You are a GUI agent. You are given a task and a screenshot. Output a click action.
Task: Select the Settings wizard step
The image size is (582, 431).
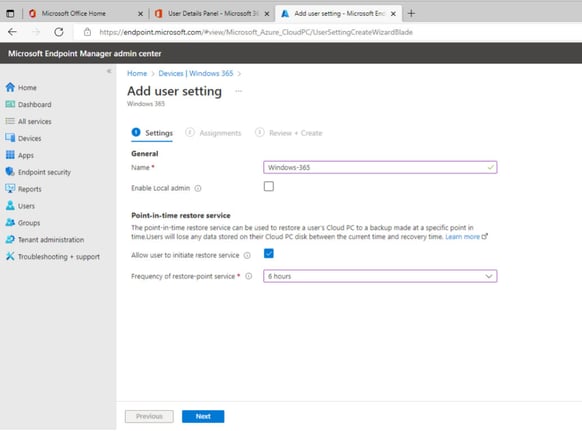(x=152, y=133)
